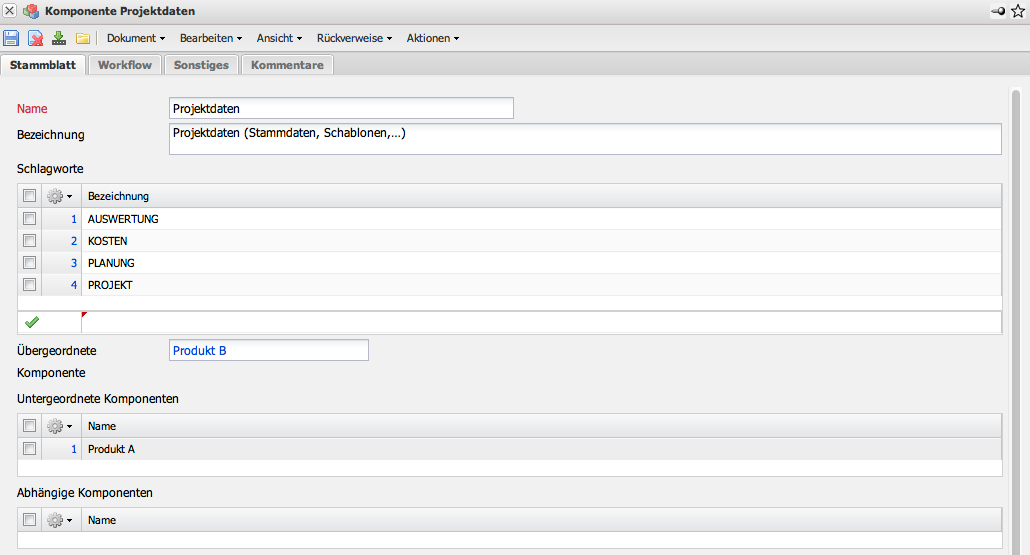The height and width of the screenshot is (555, 1030).
Task: Switch to the Stammblatt tab
Action: (x=43, y=65)
